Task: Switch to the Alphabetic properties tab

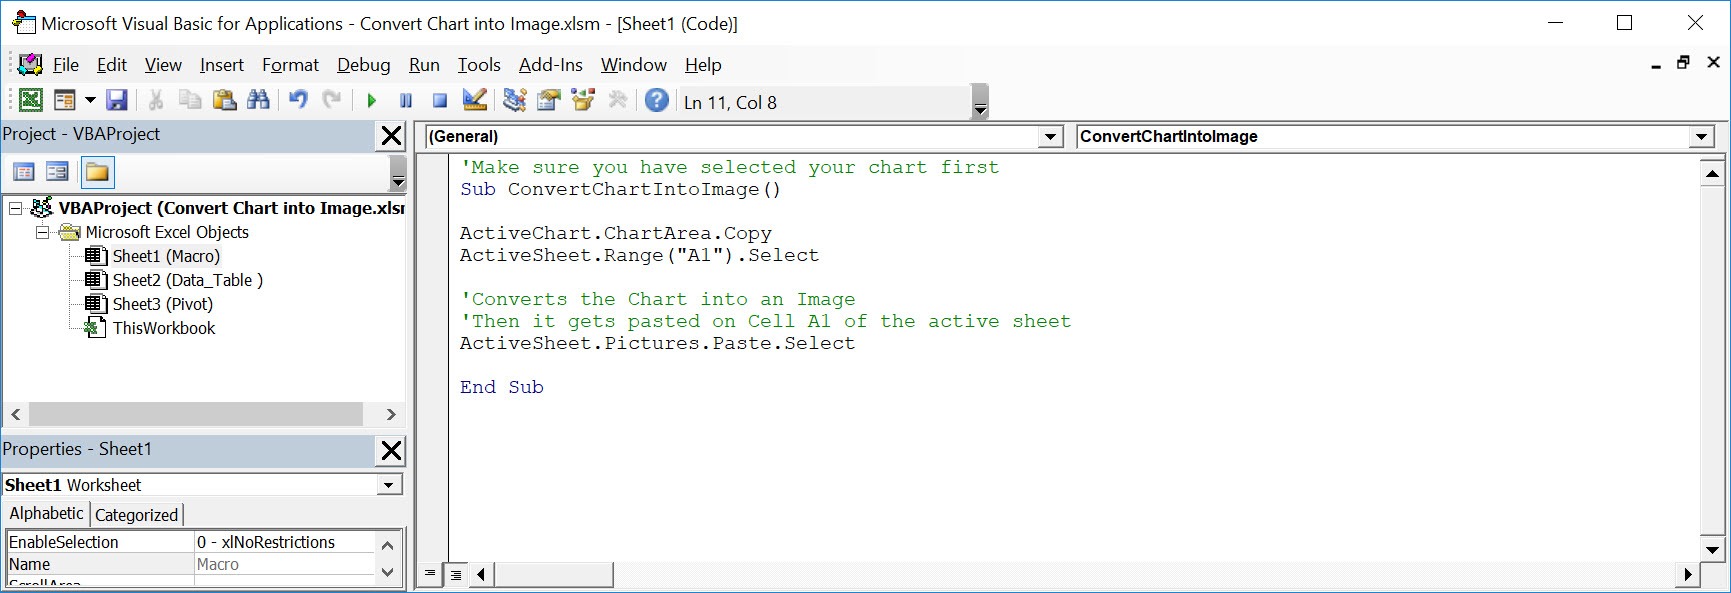Action: (x=46, y=513)
